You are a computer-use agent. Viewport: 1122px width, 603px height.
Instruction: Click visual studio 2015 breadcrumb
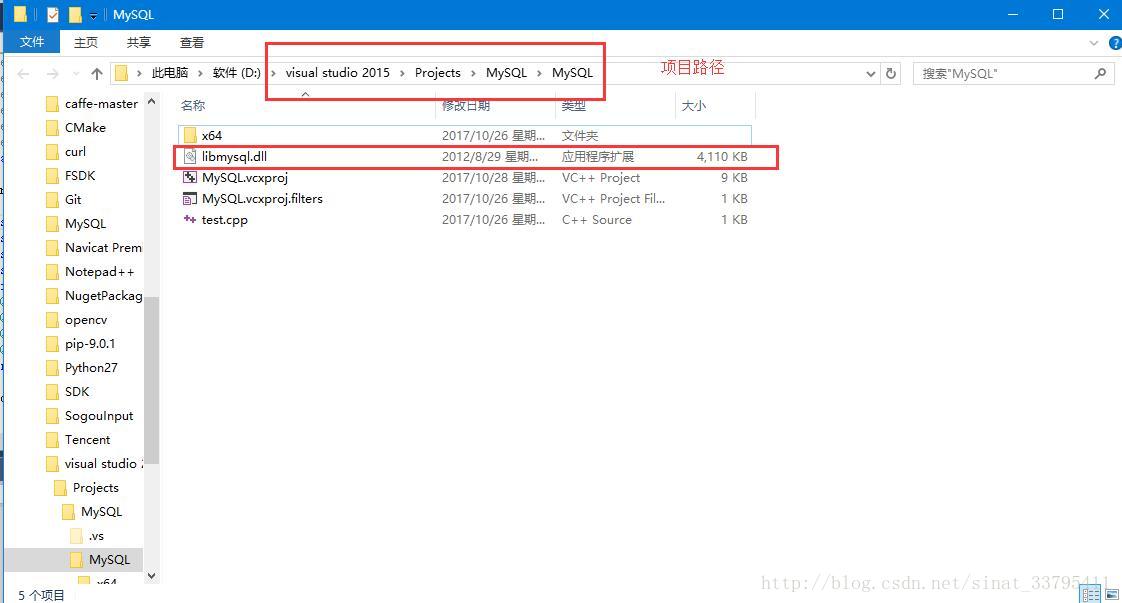(x=338, y=73)
